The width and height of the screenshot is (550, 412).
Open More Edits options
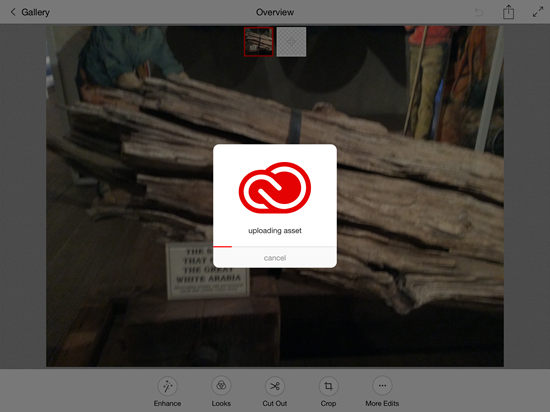[x=382, y=392]
